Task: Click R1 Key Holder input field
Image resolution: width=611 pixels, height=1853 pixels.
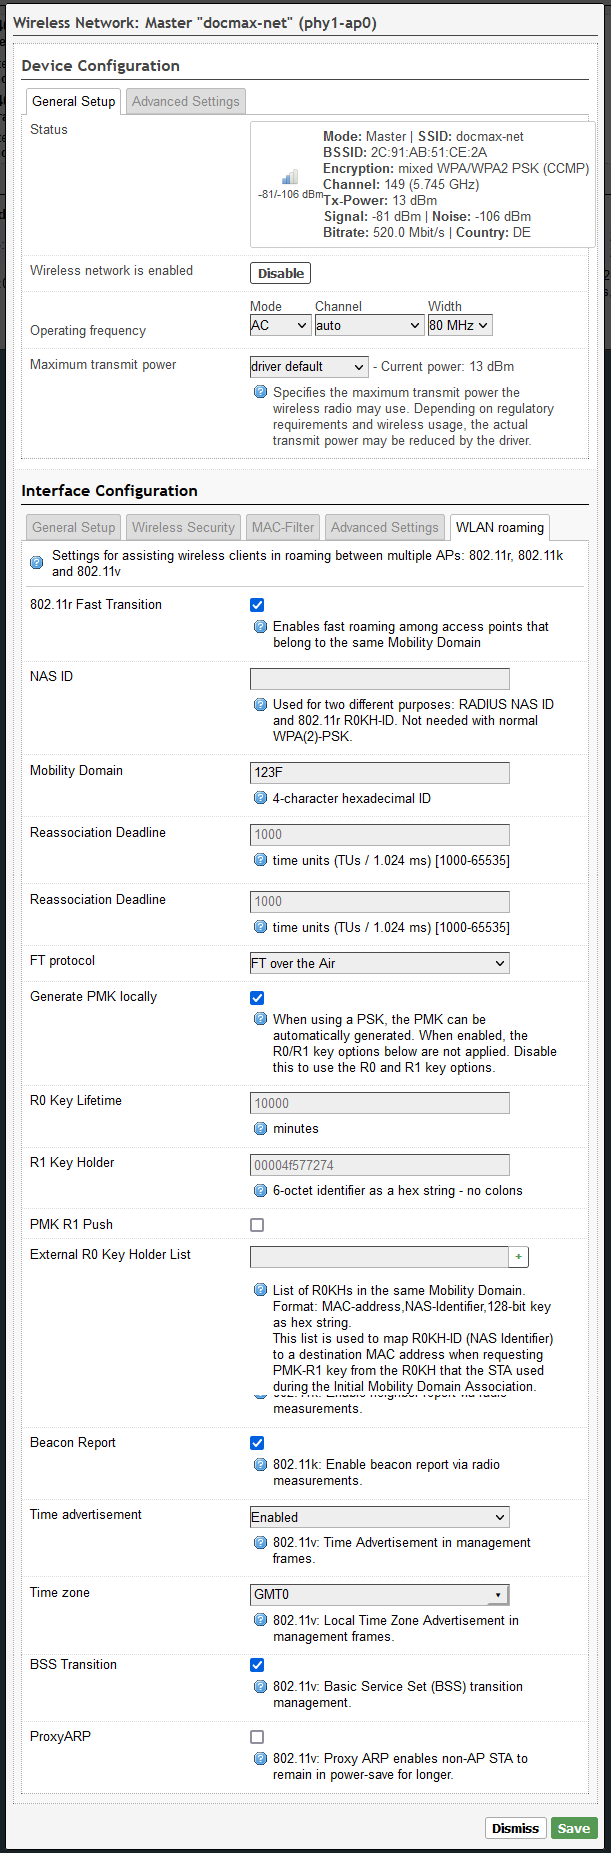Action: [x=380, y=1165]
